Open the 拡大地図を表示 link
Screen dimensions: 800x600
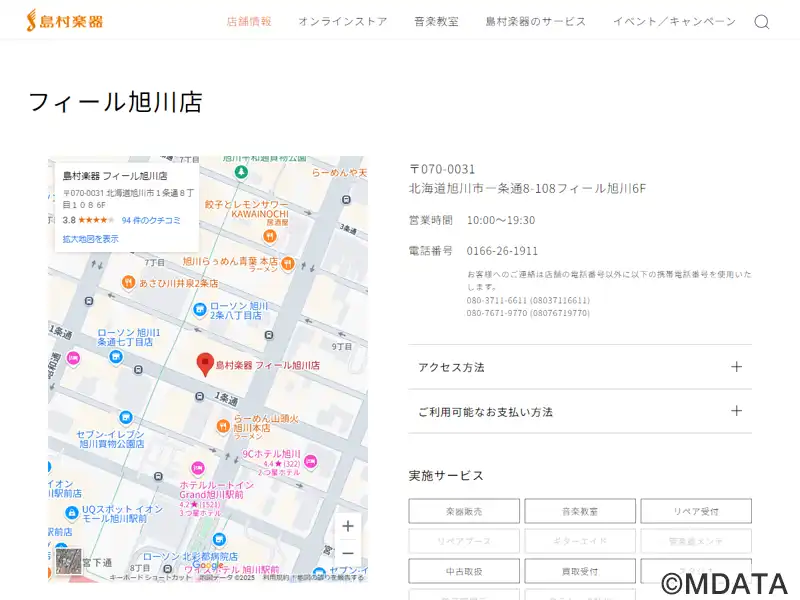tap(90, 238)
